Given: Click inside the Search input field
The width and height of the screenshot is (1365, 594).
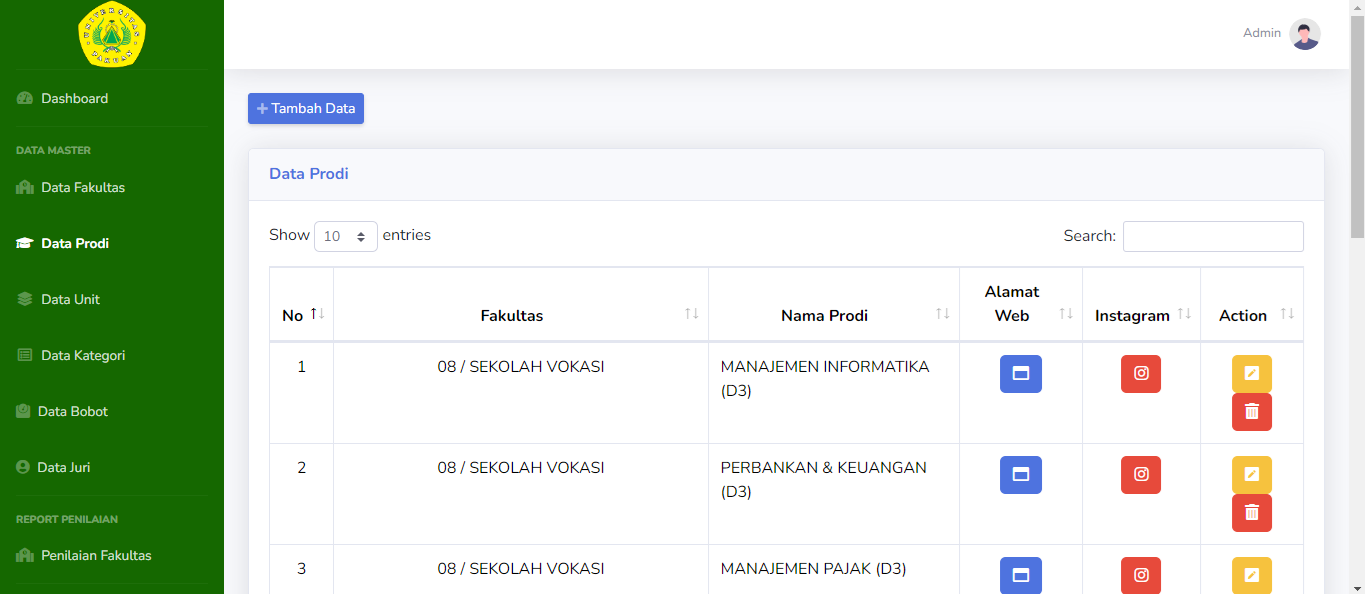Looking at the screenshot, I should 1212,236.
